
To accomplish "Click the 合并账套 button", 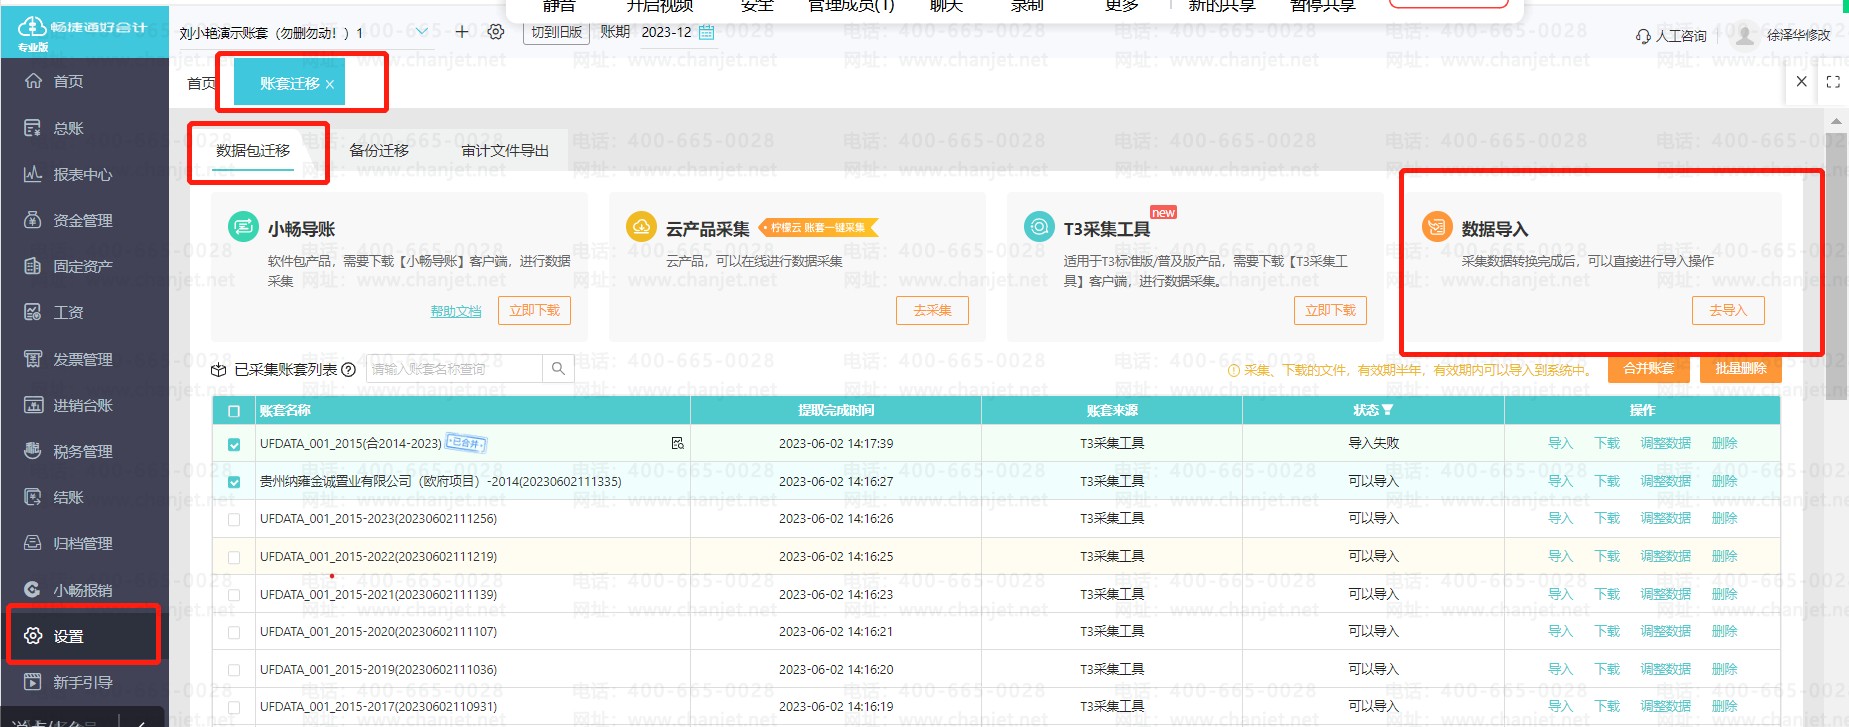I will coord(1648,369).
